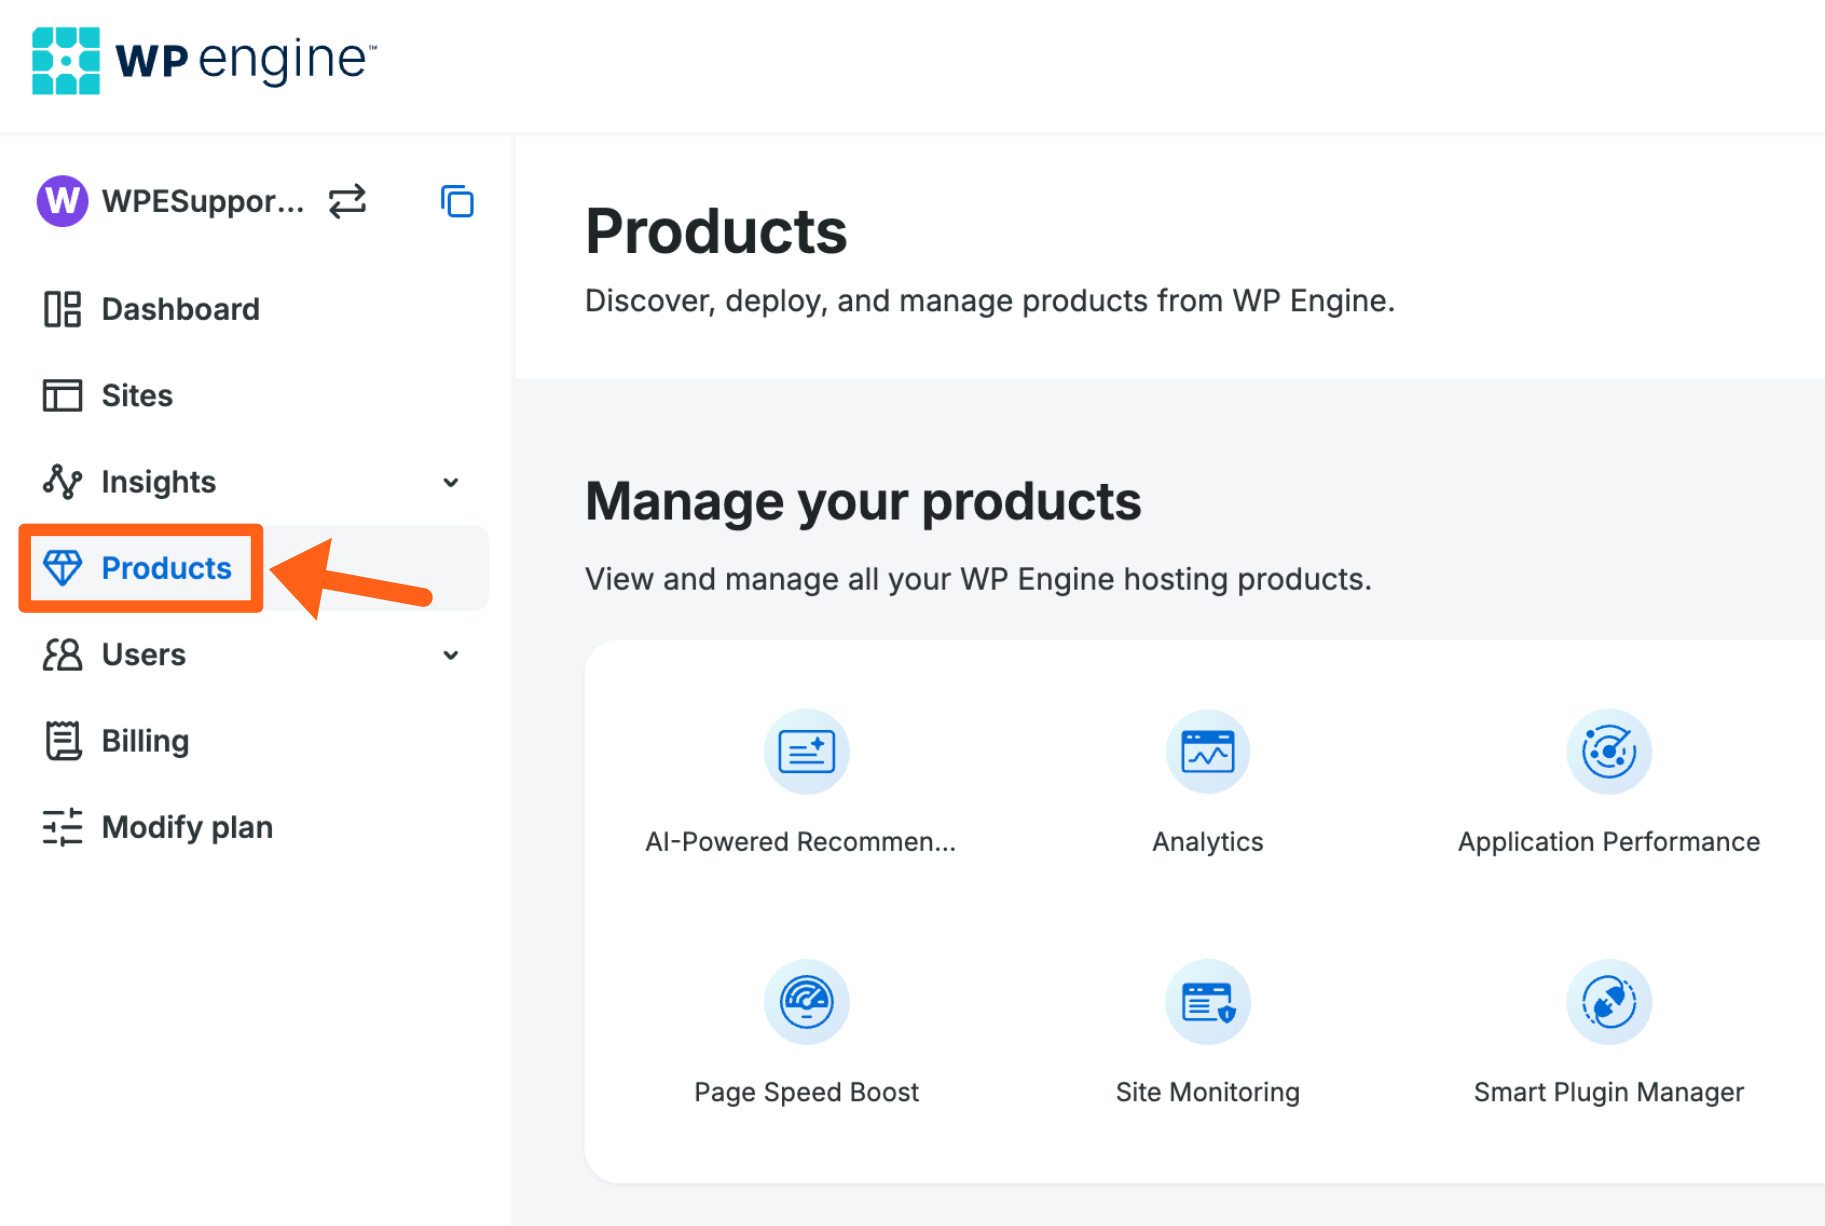
Task: Click the Analytics text label
Action: (x=1207, y=842)
